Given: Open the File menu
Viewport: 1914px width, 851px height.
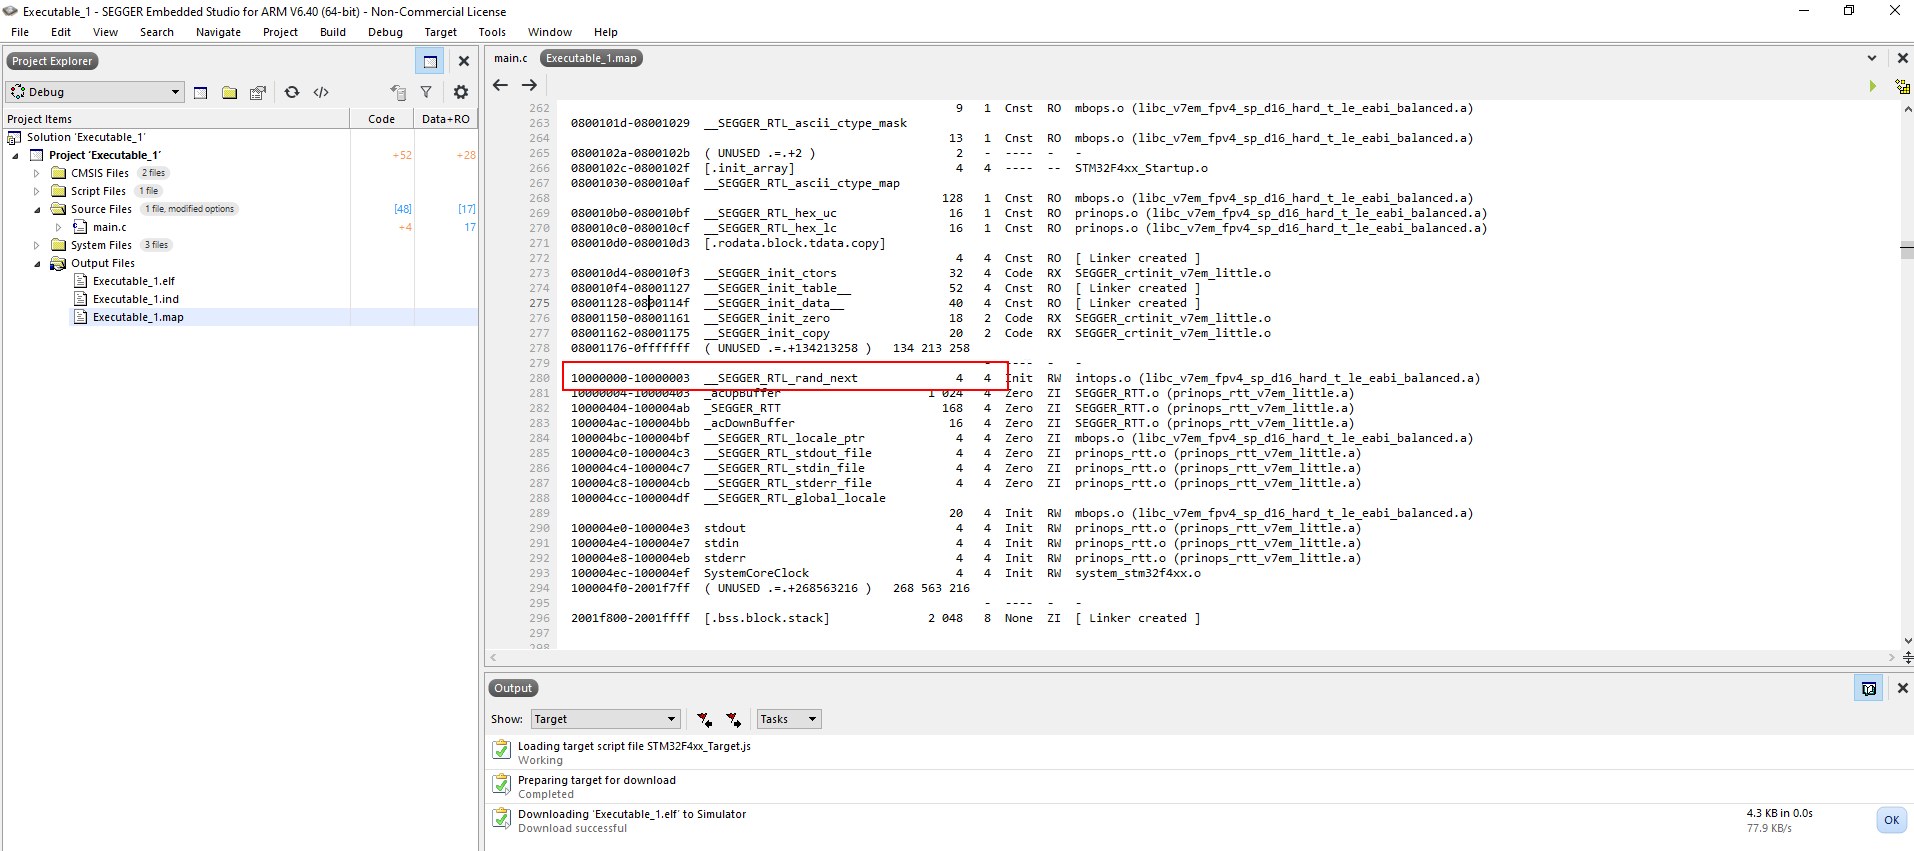Looking at the screenshot, I should click(20, 32).
